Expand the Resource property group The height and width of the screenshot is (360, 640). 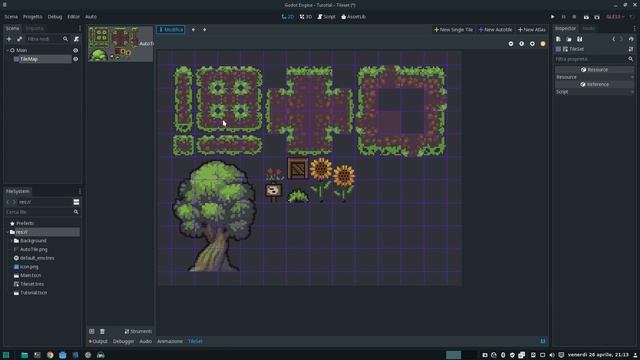pyautogui.click(x=594, y=77)
